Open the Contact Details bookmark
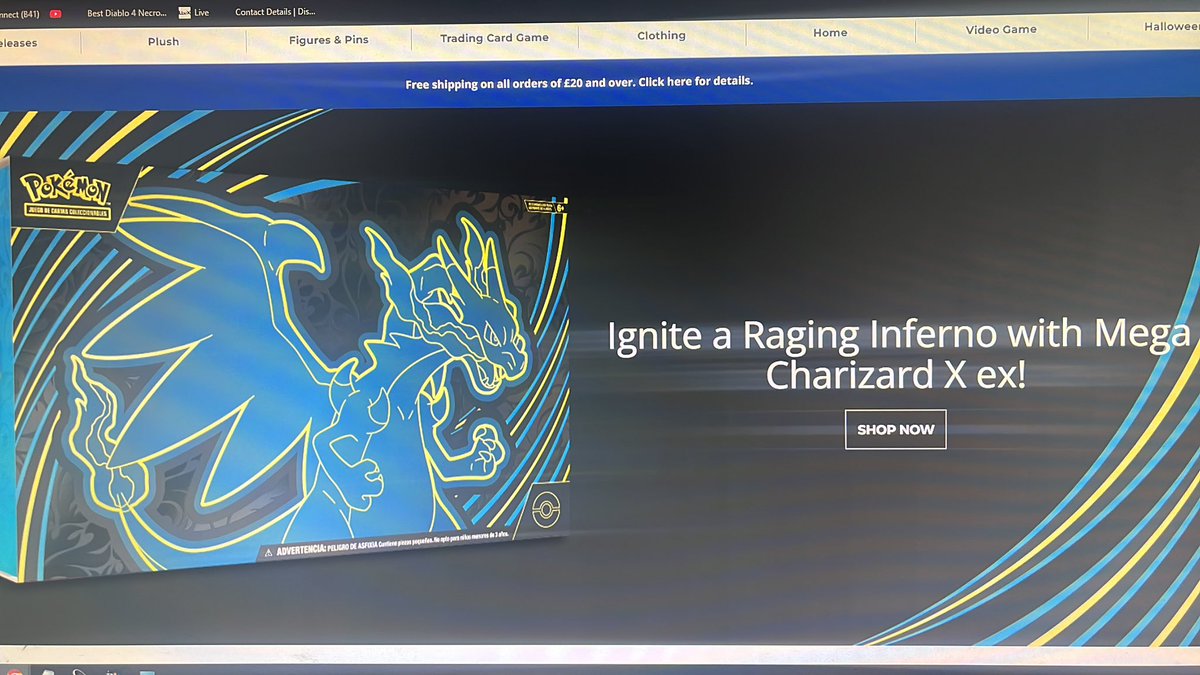This screenshot has height=675, width=1200. click(x=275, y=13)
